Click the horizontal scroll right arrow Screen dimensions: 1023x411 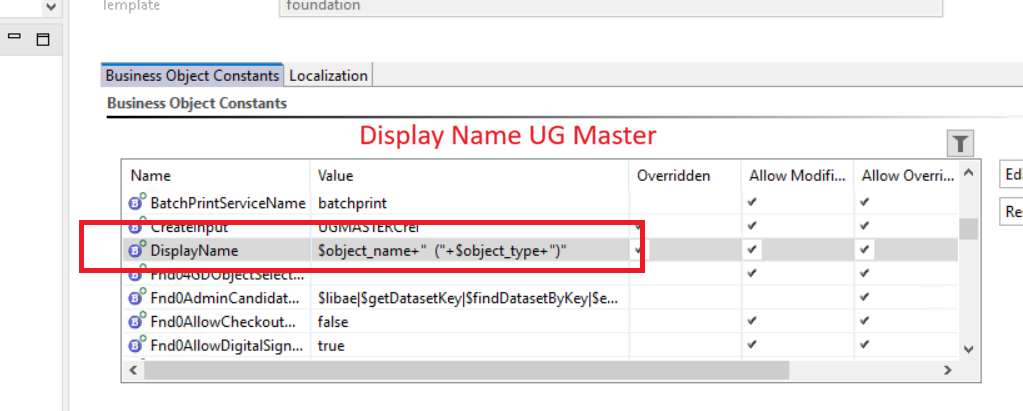[948, 370]
